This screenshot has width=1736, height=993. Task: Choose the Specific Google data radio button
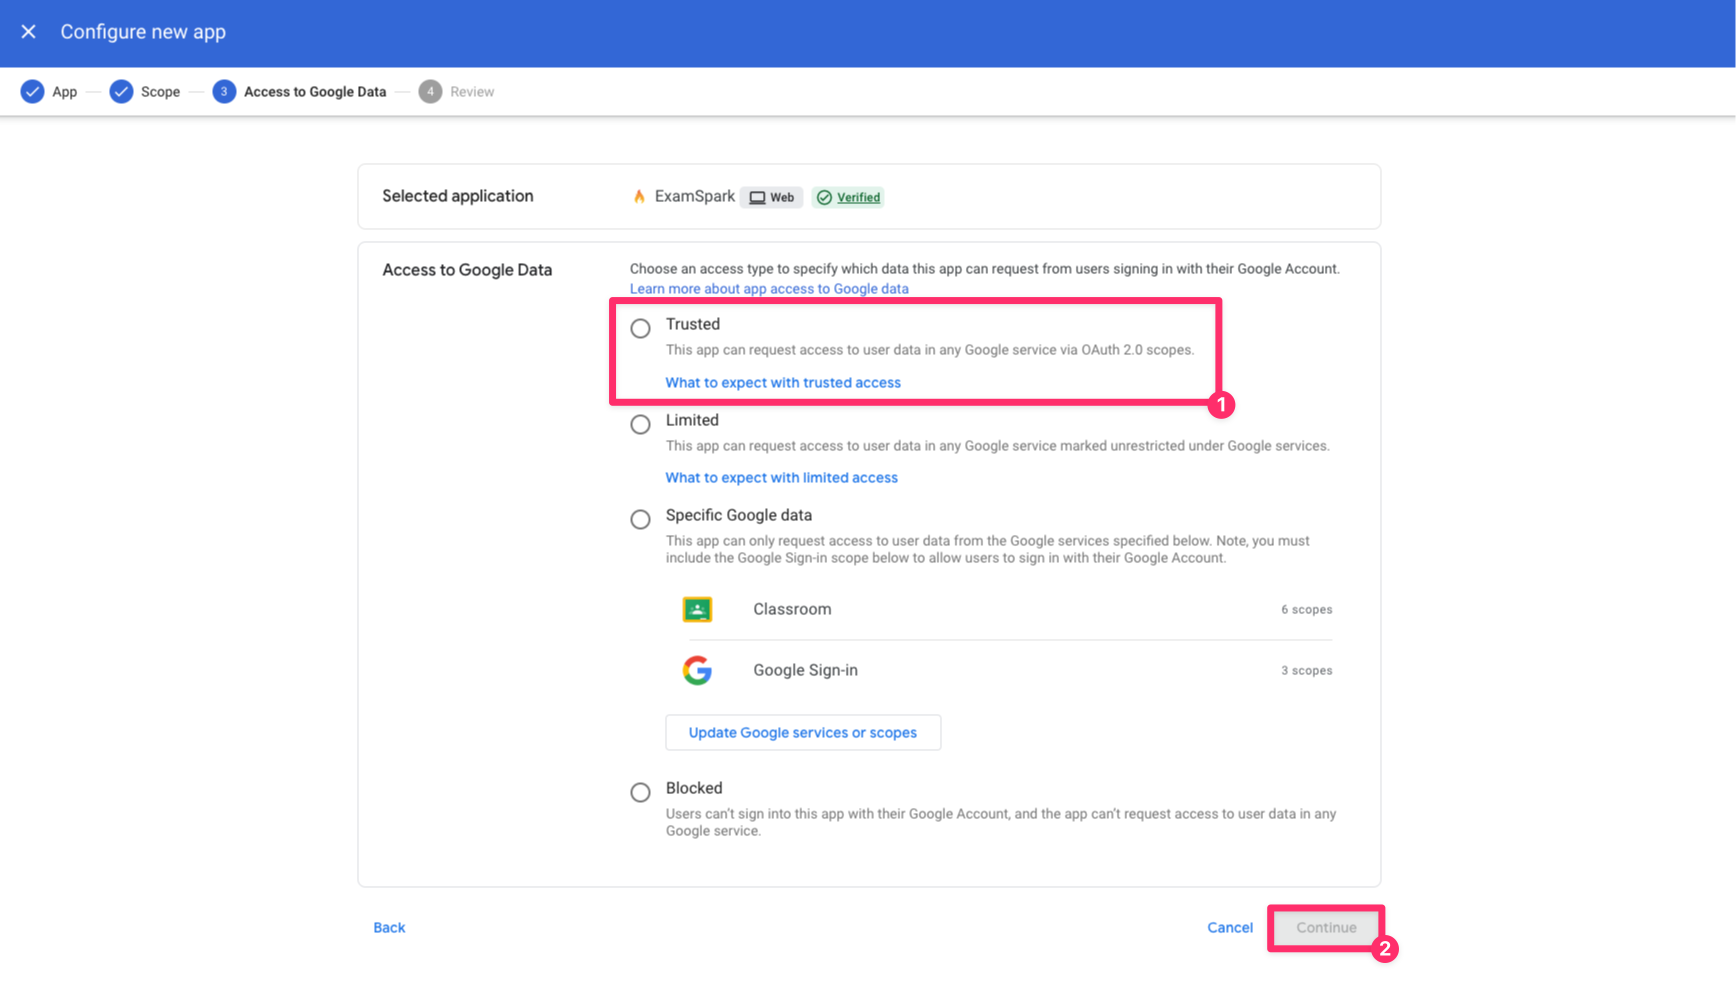[640, 519]
